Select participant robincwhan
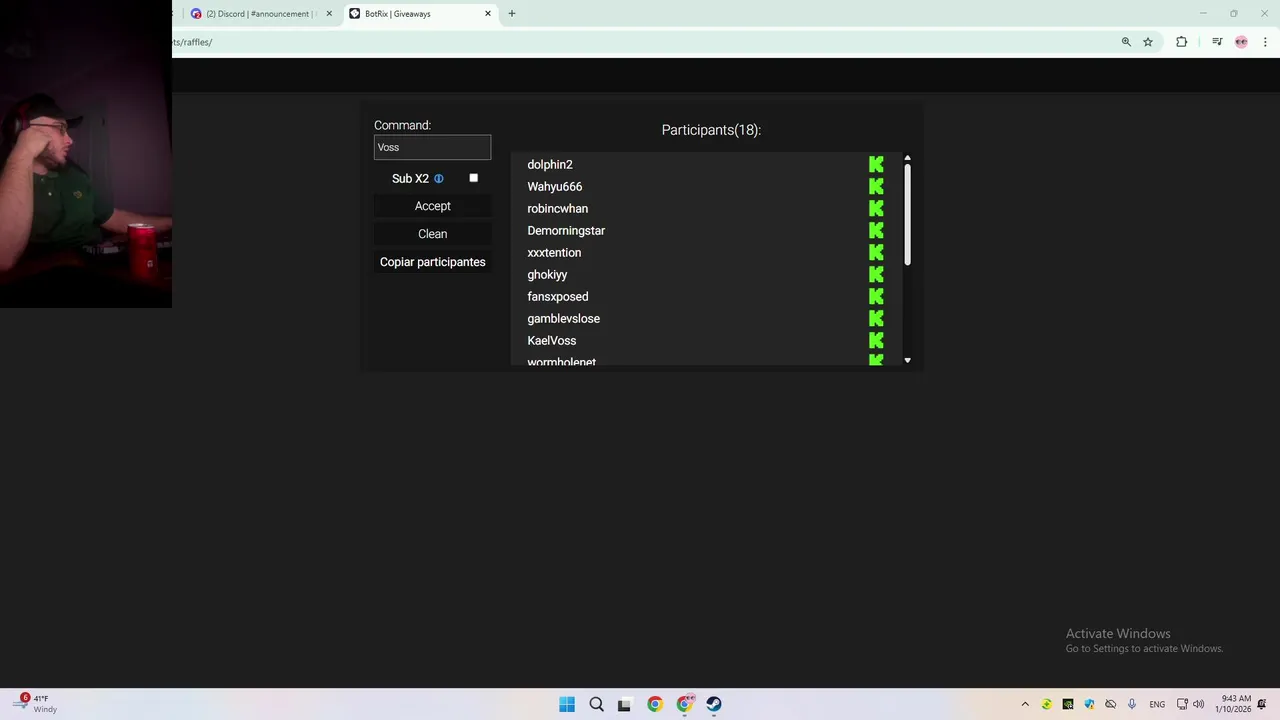The width and height of the screenshot is (1280, 720). coord(558,208)
